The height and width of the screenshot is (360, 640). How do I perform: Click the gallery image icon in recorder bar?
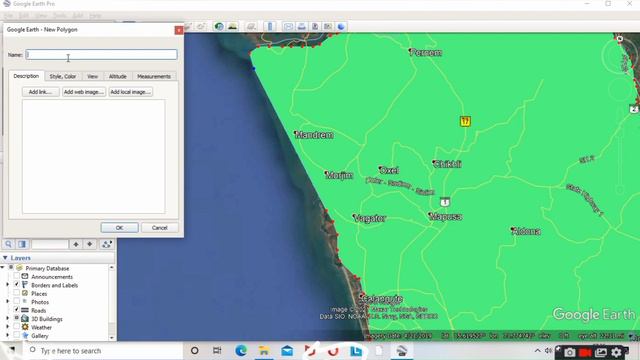point(601,352)
